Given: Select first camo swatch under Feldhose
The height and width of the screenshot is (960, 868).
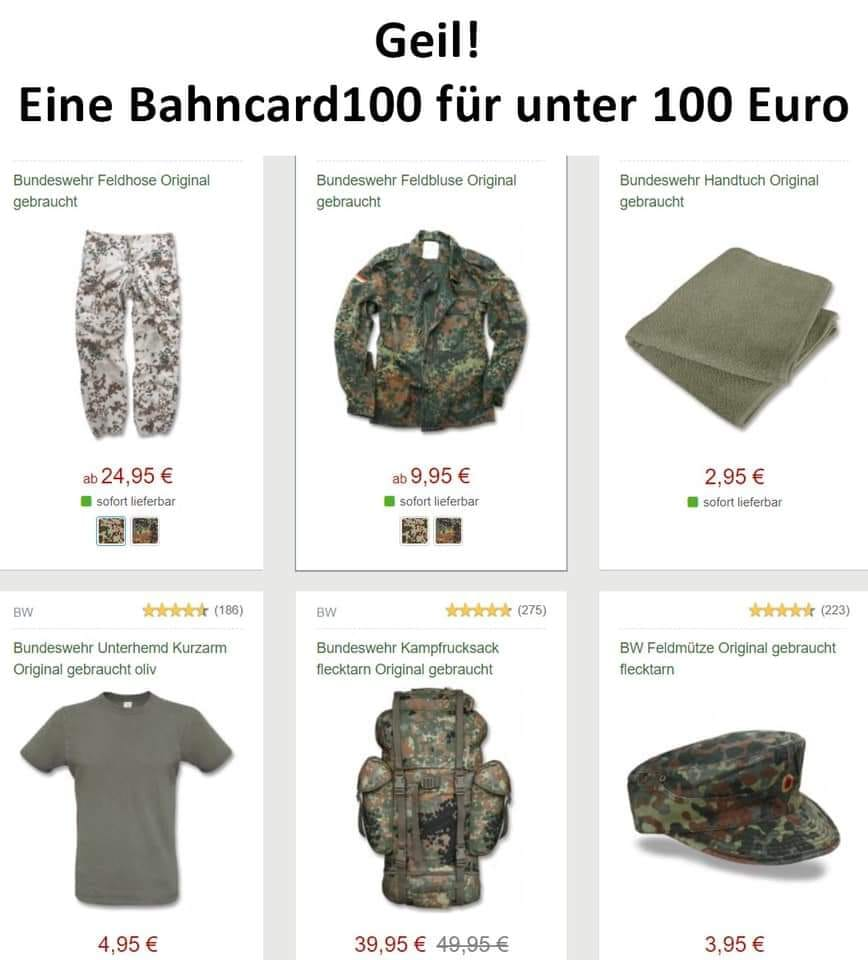Looking at the screenshot, I should 111,531.
